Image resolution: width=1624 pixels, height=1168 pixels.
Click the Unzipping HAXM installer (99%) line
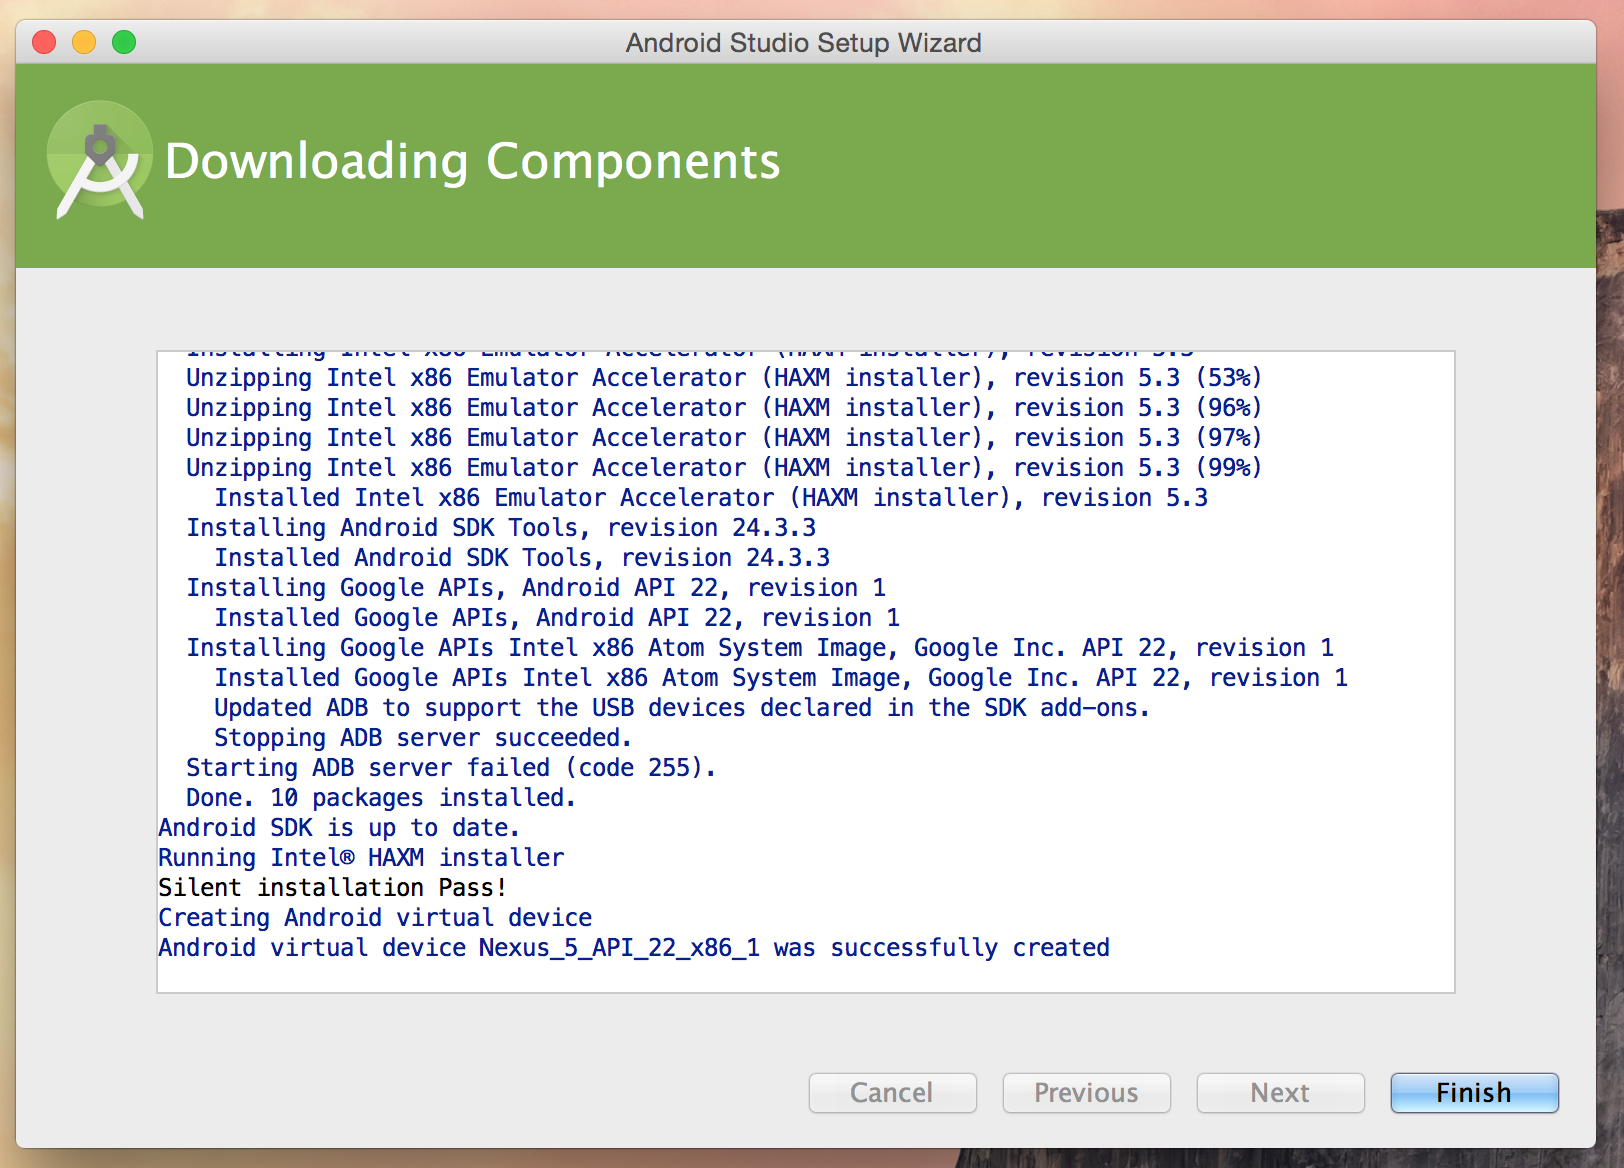pos(724,468)
